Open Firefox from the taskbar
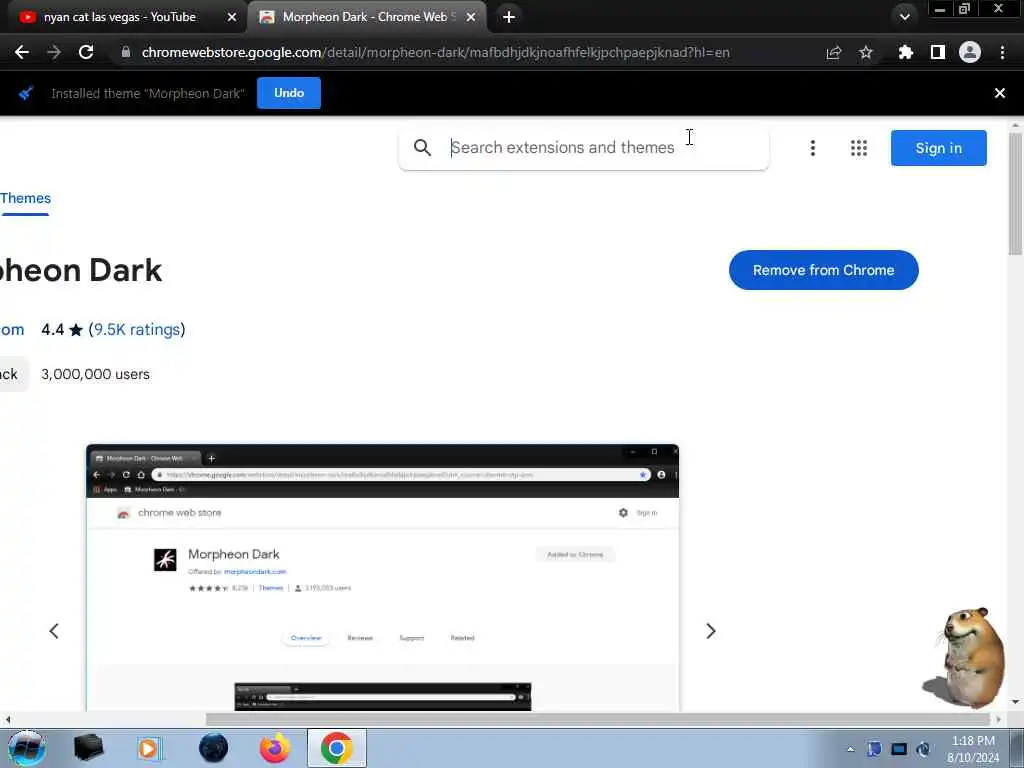Screen dimensions: 1024x768 click(274, 748)
